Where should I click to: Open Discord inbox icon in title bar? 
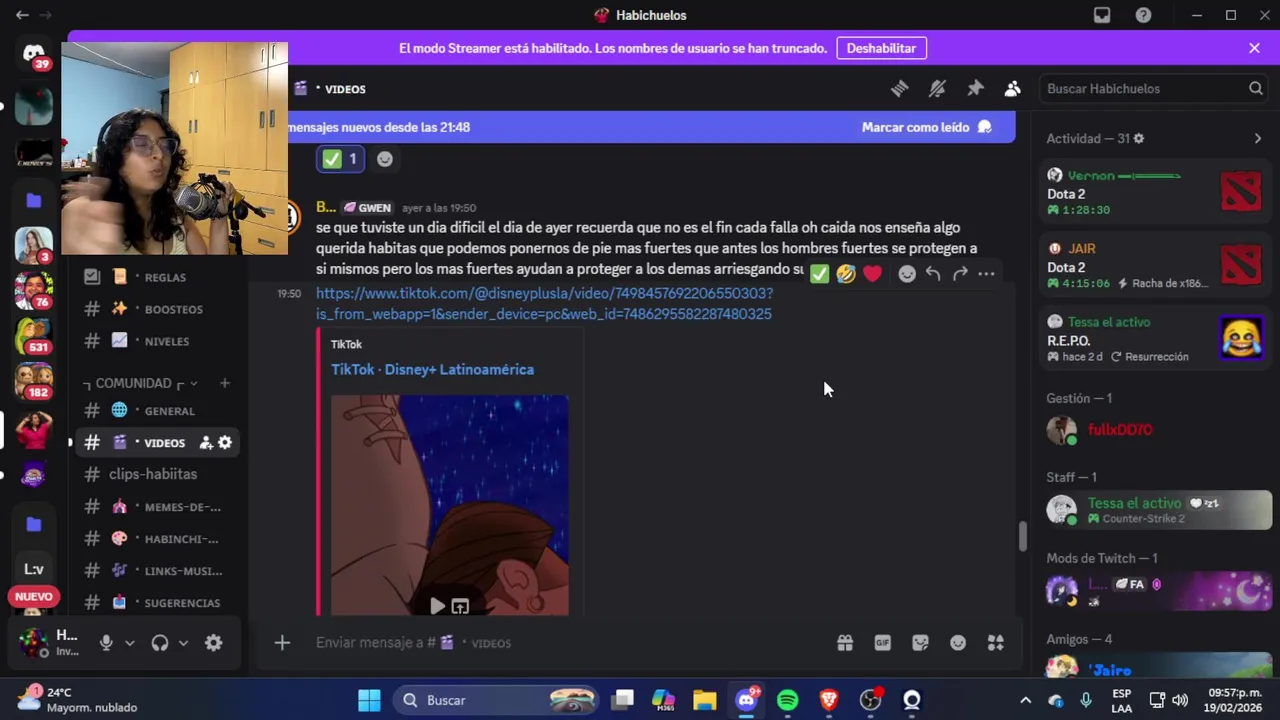(x=1102, y=15)
